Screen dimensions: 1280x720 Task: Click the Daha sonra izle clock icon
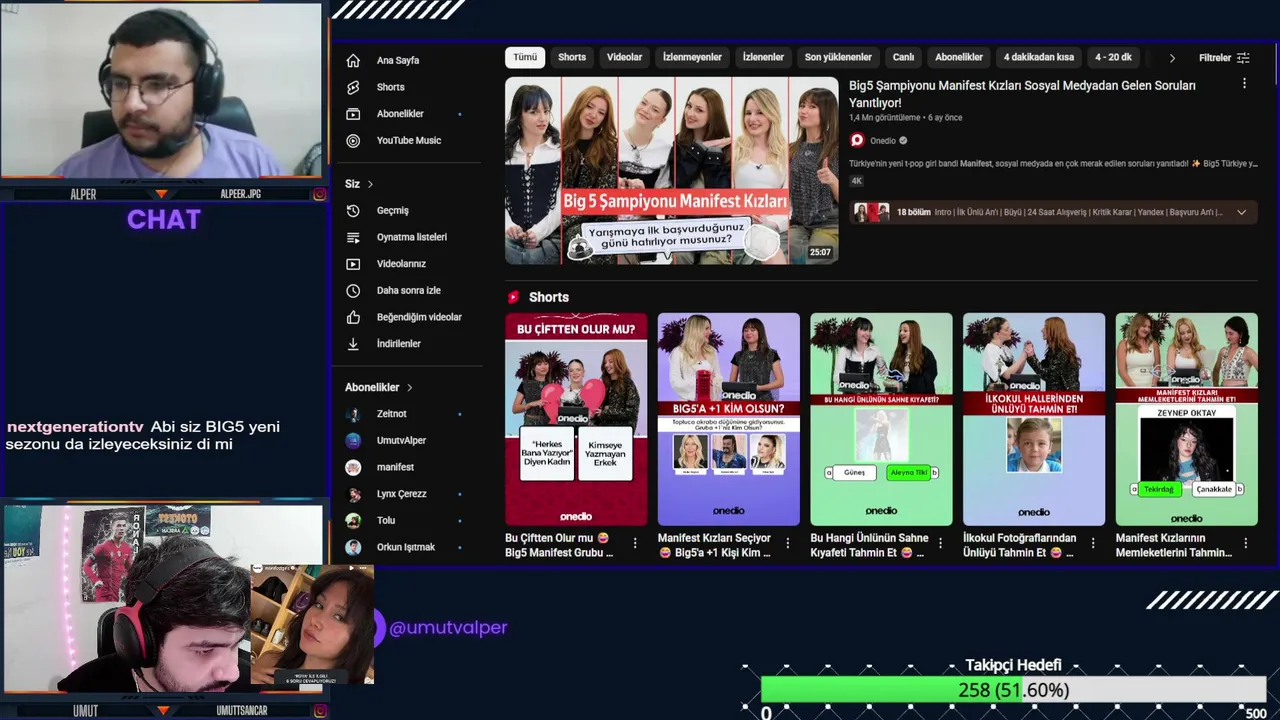tap(353, 291)
